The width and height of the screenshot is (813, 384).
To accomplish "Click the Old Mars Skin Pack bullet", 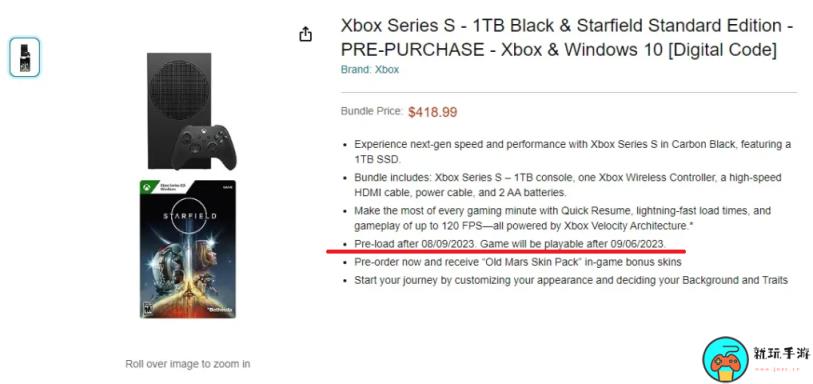I will point(517,262).
